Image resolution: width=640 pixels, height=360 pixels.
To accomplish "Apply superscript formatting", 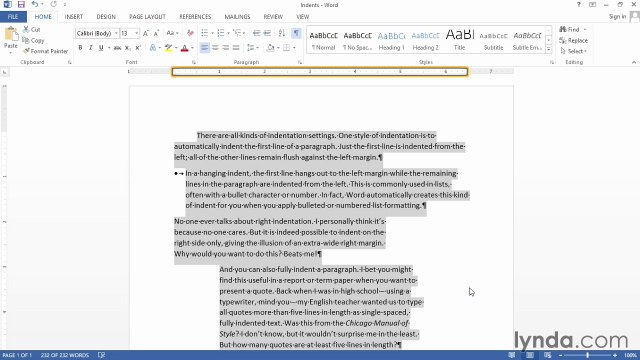I will tap(138, 48).
